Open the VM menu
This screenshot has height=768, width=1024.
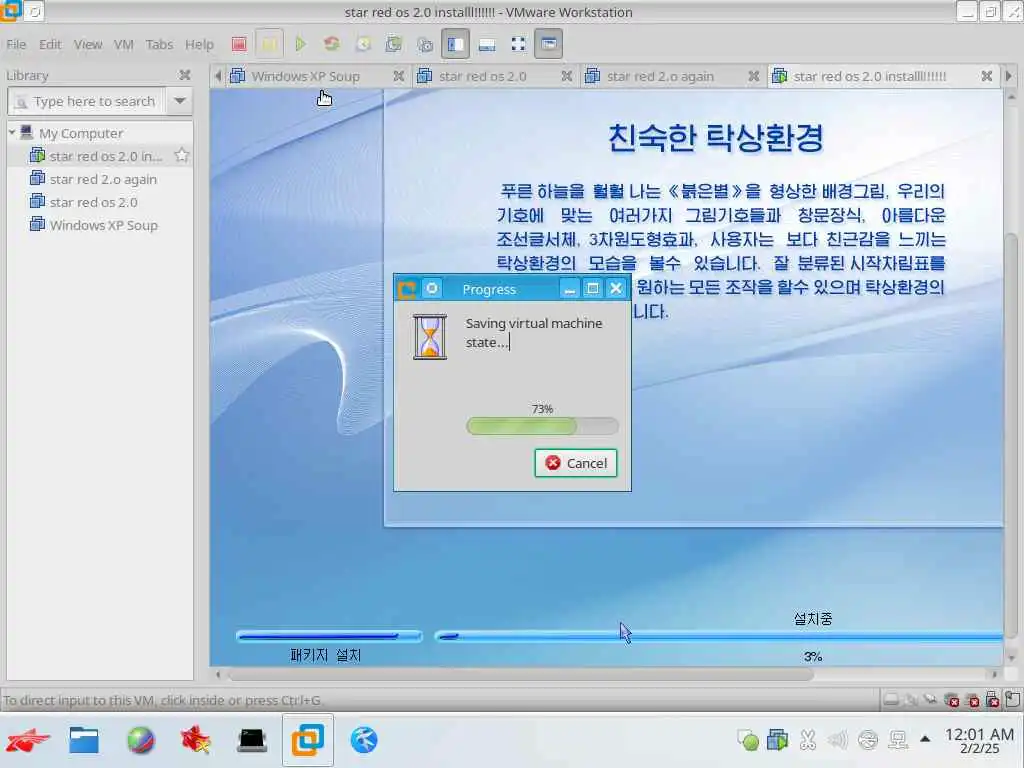(123, 44)
